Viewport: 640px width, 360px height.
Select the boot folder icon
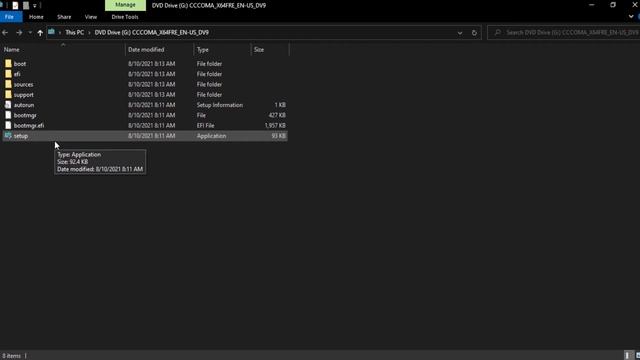8,64
